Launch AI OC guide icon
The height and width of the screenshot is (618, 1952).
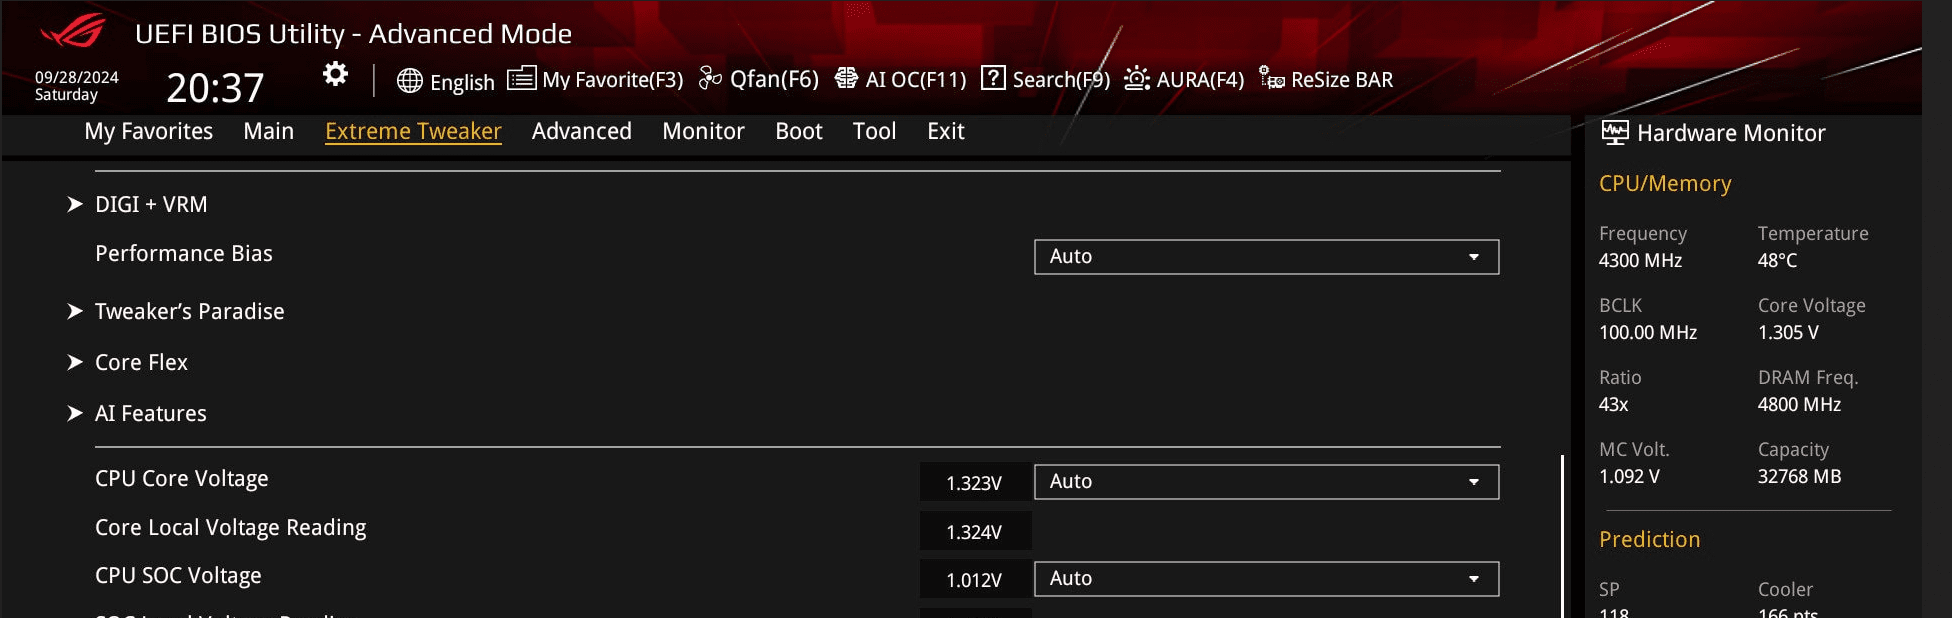tap(846, 78)
